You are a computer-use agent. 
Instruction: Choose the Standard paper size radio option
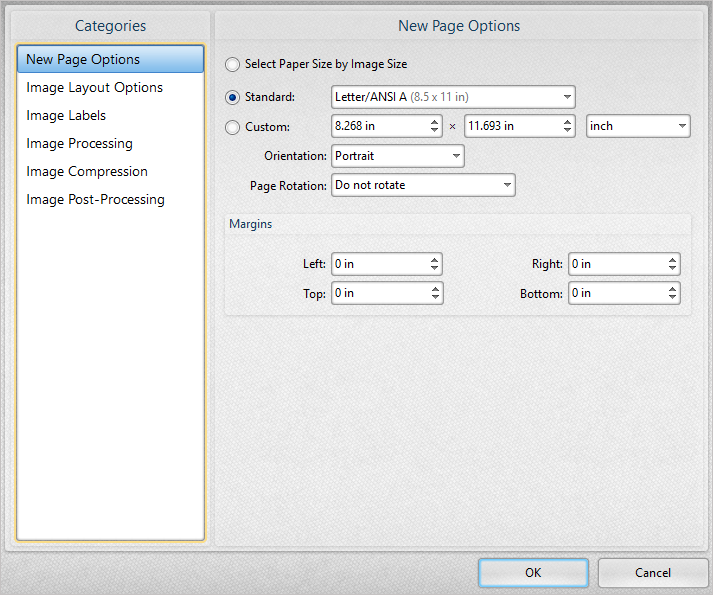pos(233,97)
